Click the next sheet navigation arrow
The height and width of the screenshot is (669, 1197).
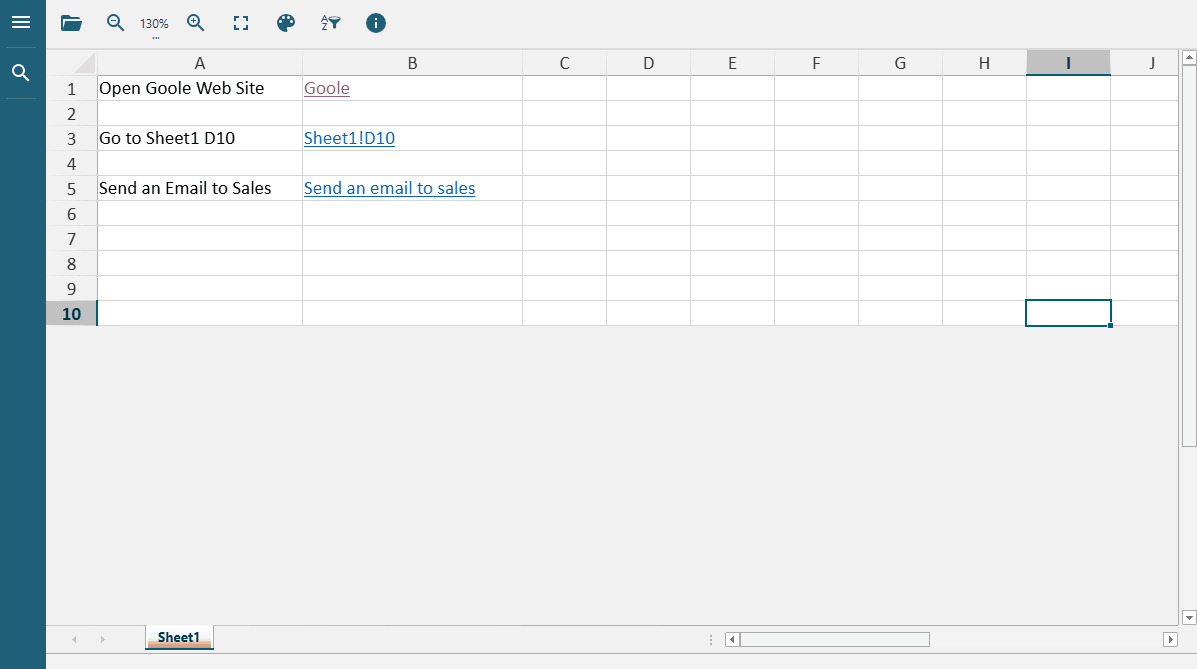102,639
